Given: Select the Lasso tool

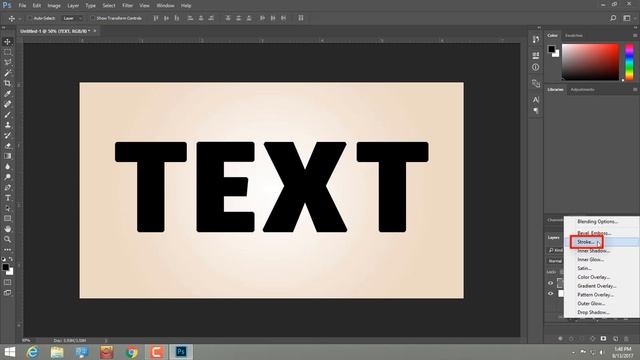Looking at the screenshot, I should point(7,62).
